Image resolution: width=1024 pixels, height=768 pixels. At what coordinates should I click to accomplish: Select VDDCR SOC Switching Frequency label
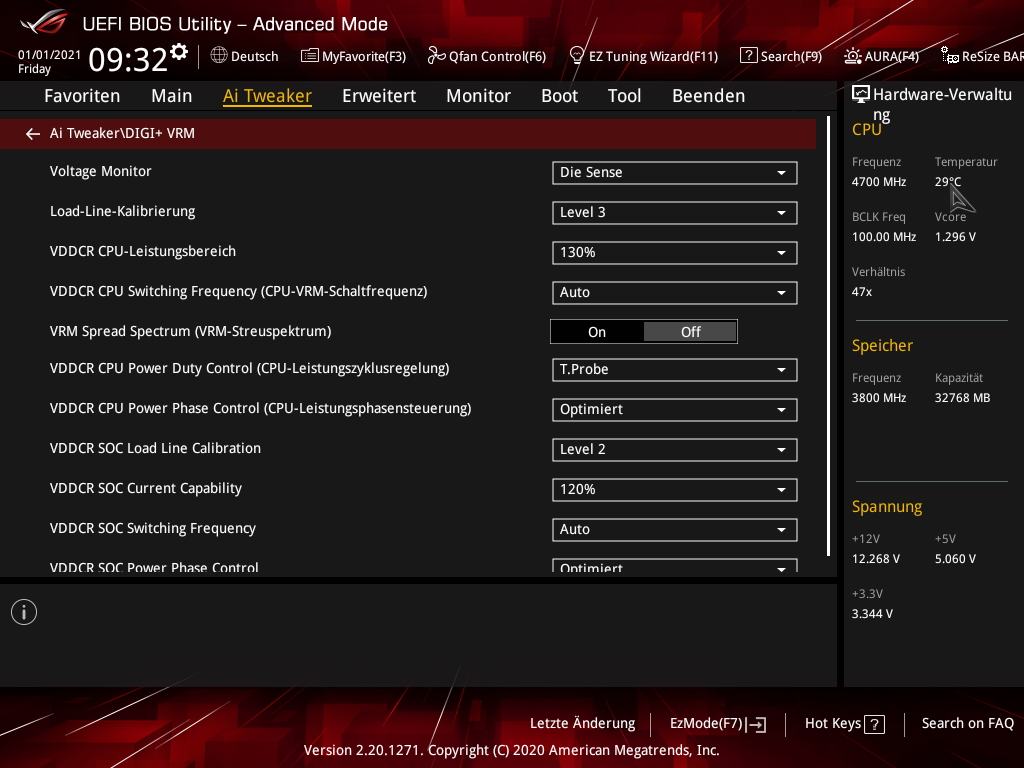tap(153, 528)
